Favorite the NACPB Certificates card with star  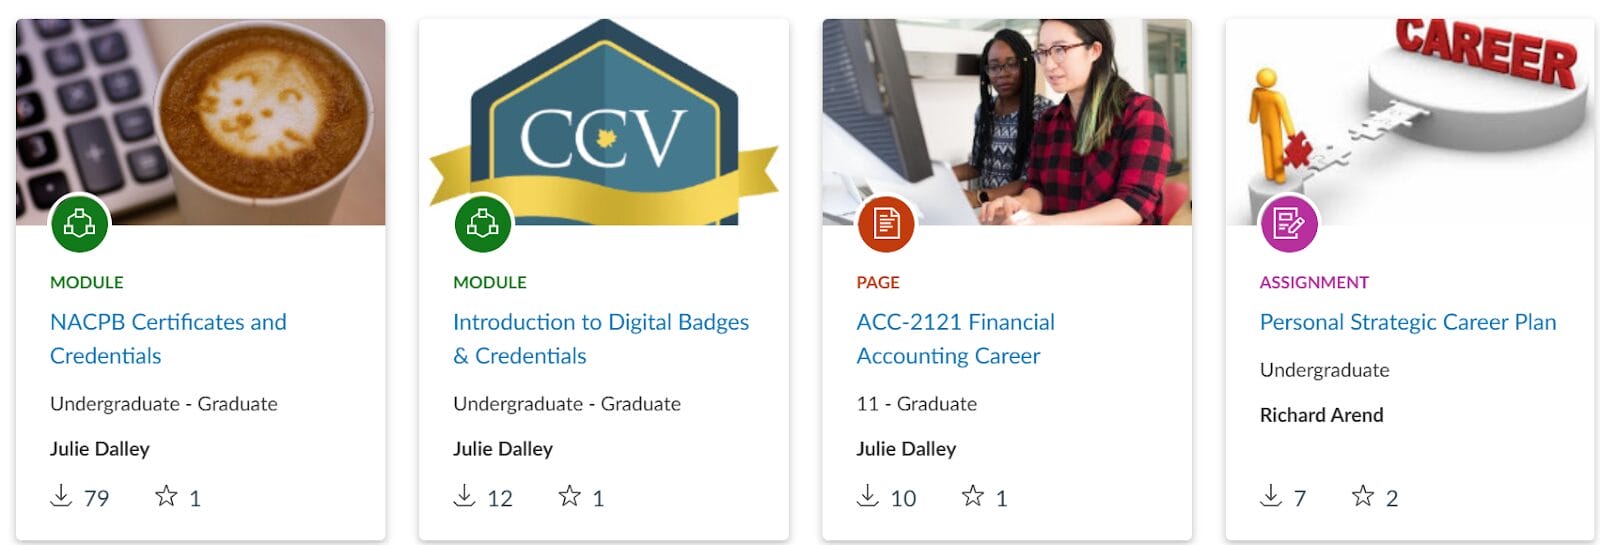pyautogui.click(x=166, y=496)
